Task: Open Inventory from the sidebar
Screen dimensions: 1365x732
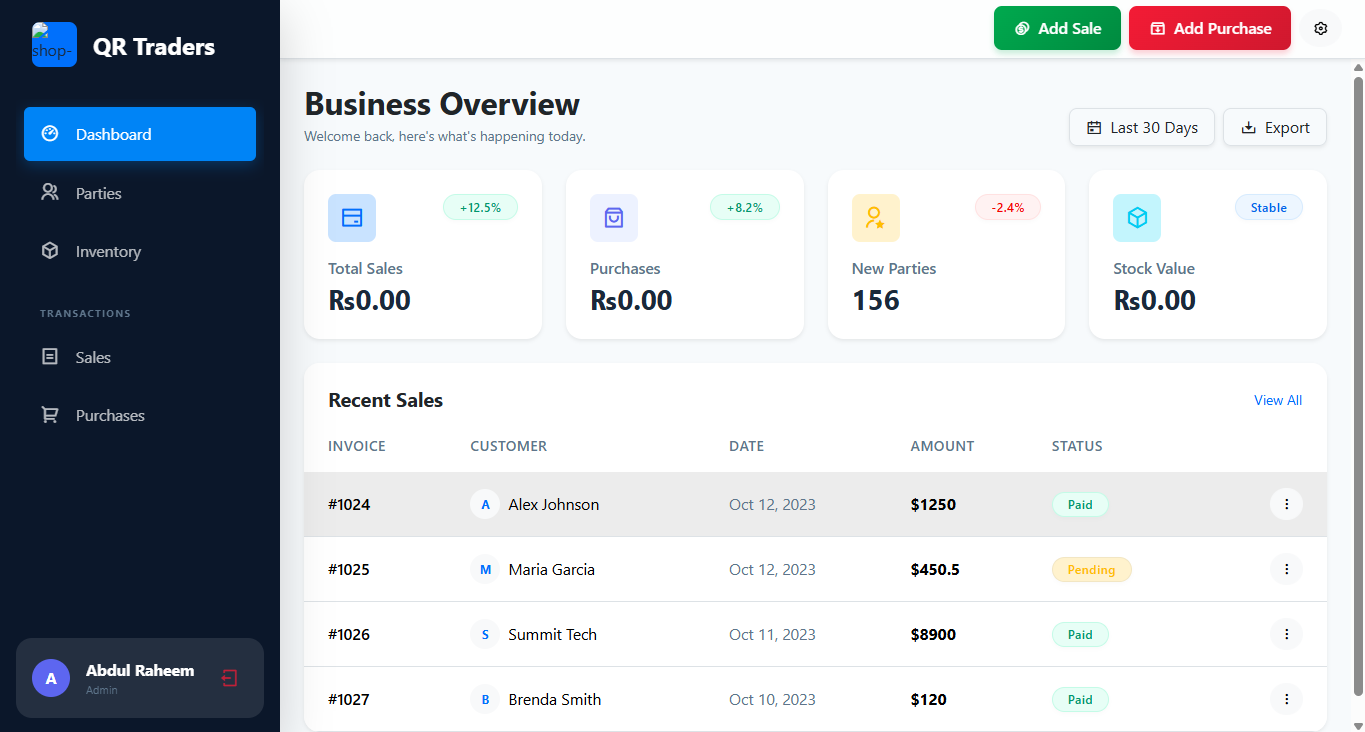Action: 107,251
